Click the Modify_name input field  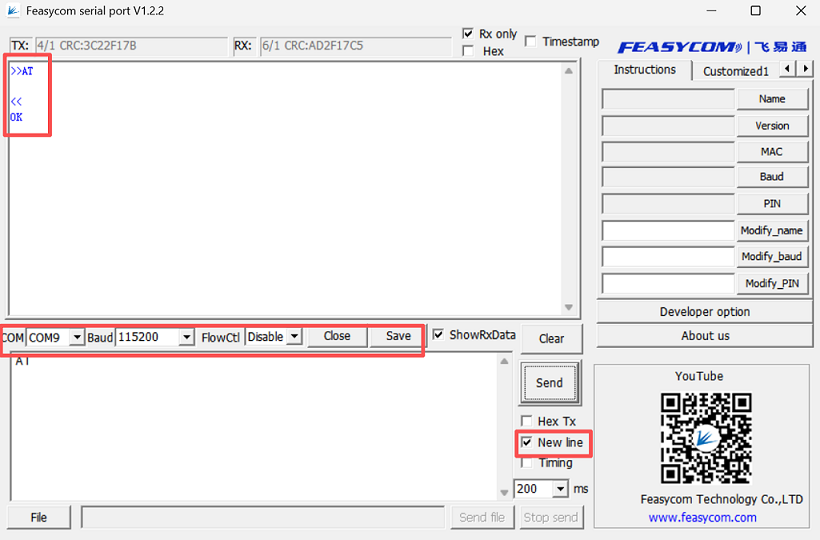(668, 231)
